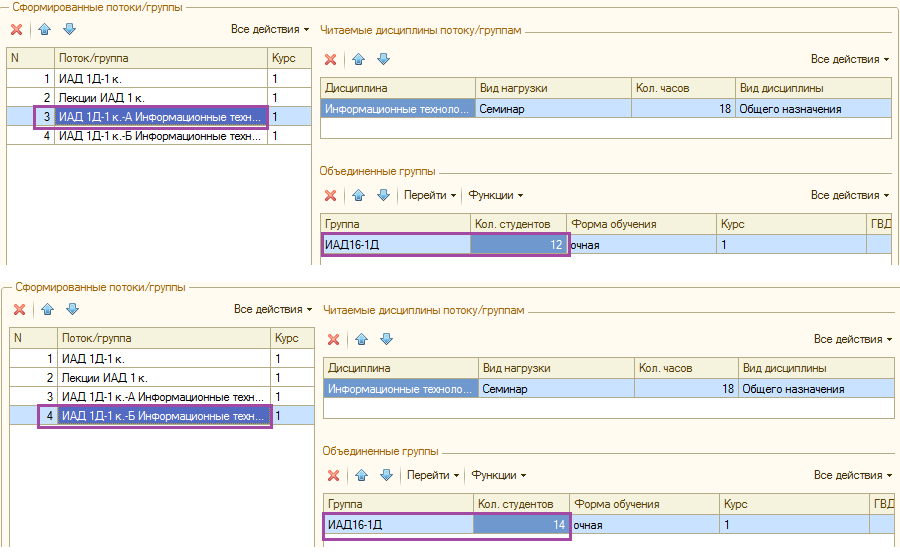The image size is (900, 554).
Task: Click red delete icon in top streams list toolbar
Action: click(17, 29)
